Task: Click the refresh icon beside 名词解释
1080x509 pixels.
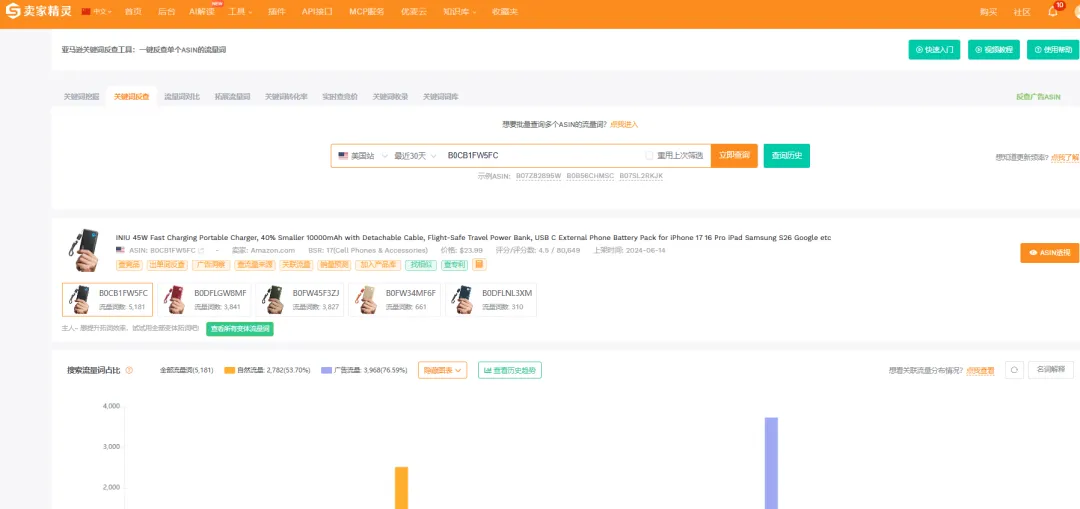Action: pyautogui.click(x=1014, y=370)
